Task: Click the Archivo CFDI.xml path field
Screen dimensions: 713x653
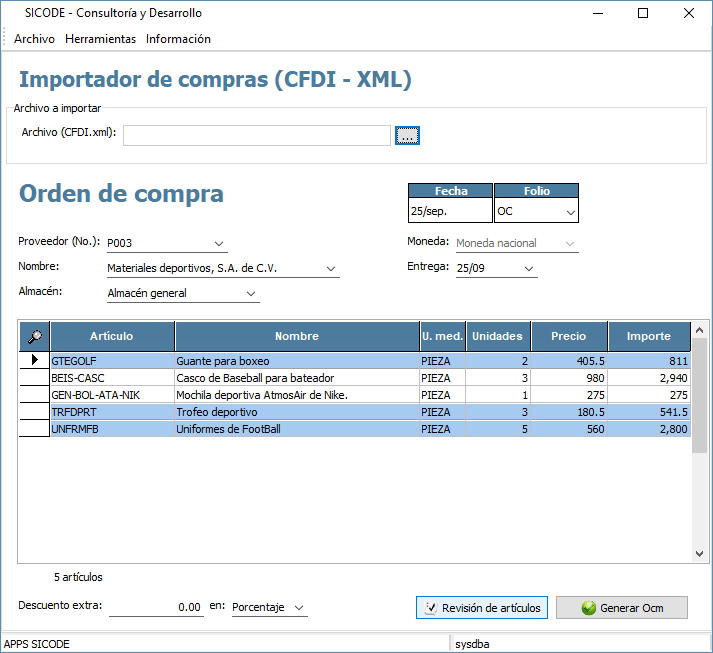Action: point(256,135)
